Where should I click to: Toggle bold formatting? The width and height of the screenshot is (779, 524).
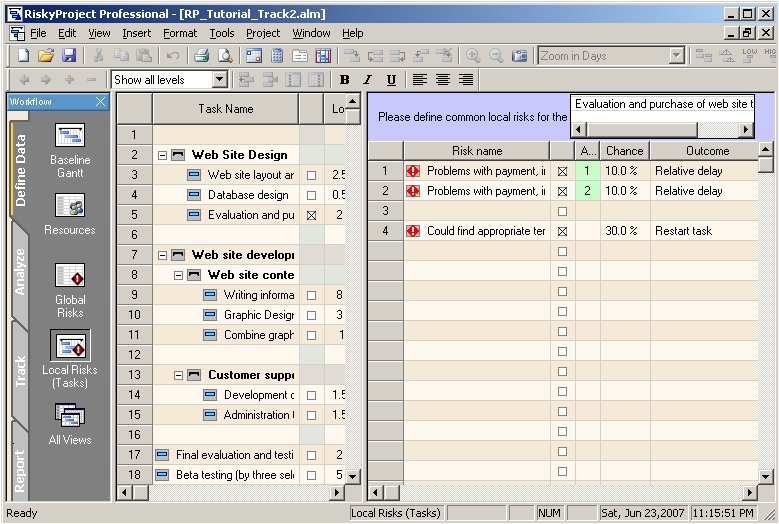344,79
